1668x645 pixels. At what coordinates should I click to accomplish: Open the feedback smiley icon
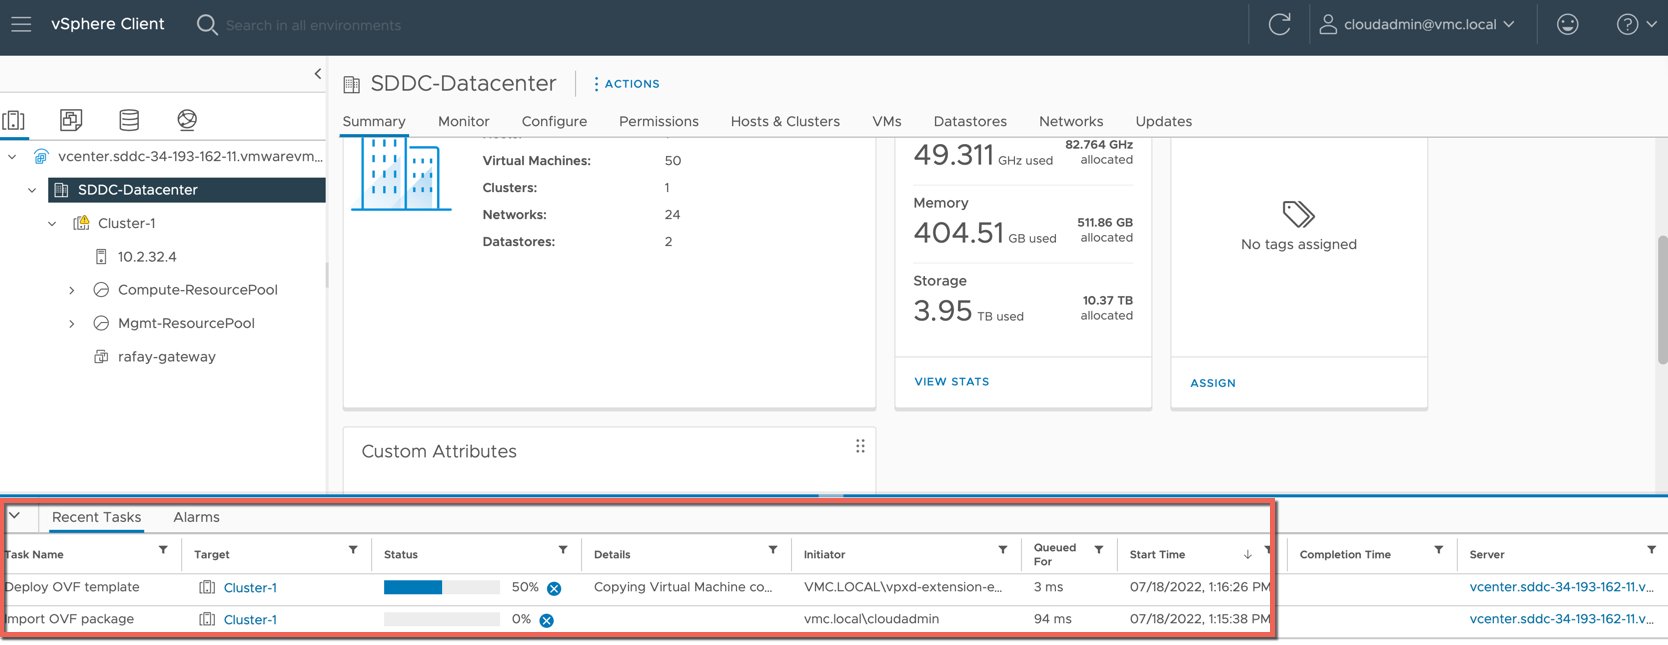(x=1567, y=24)
